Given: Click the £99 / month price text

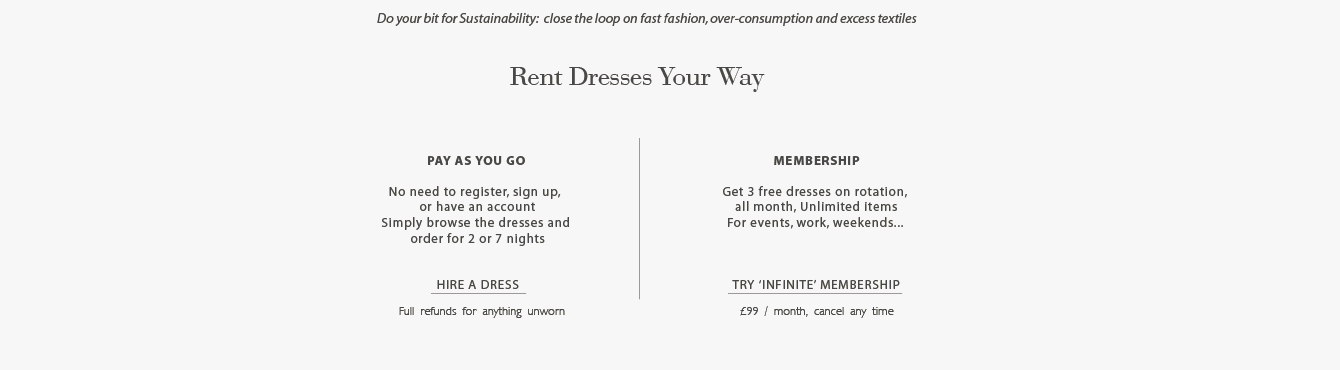Looking at the screenshot, I should [x=773, y=312].
